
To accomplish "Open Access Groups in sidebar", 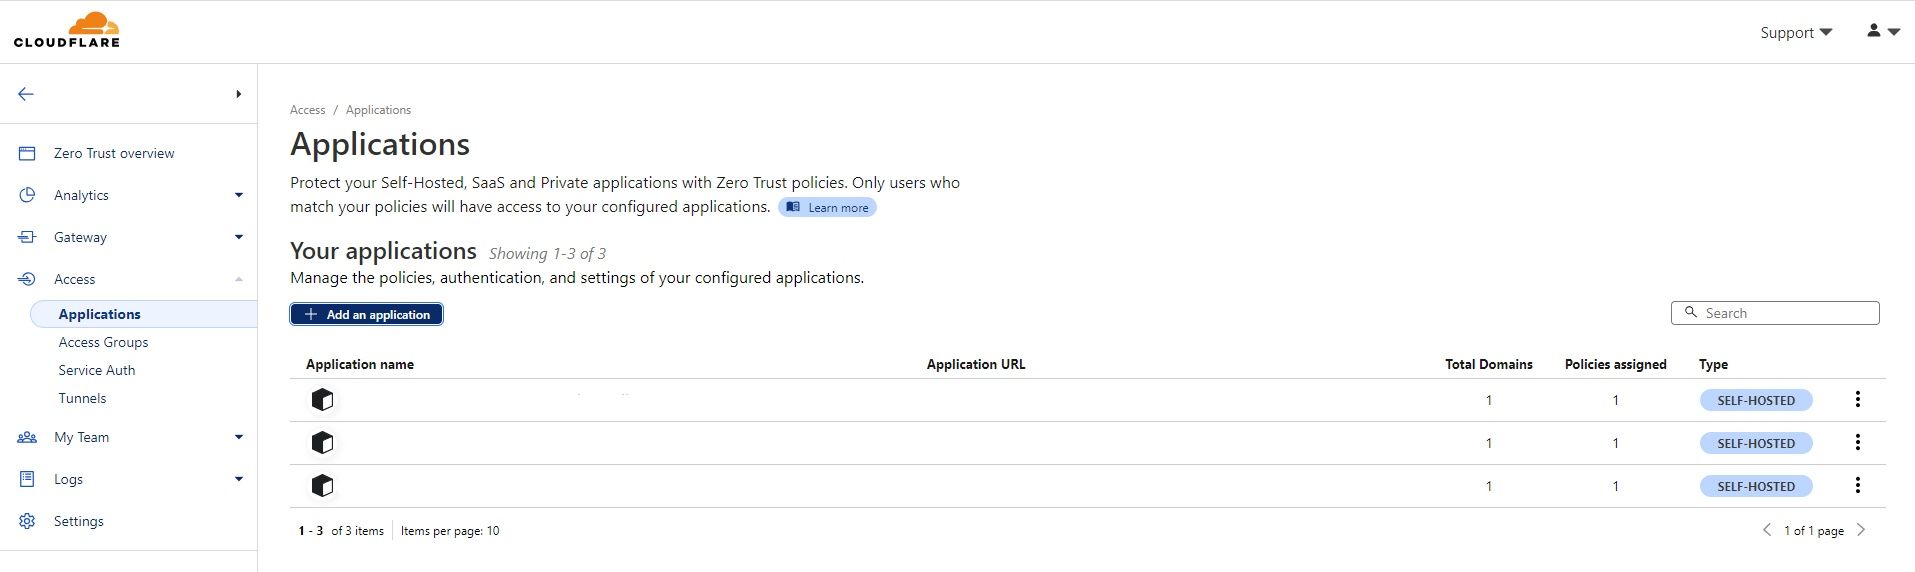I will point(103,342).
